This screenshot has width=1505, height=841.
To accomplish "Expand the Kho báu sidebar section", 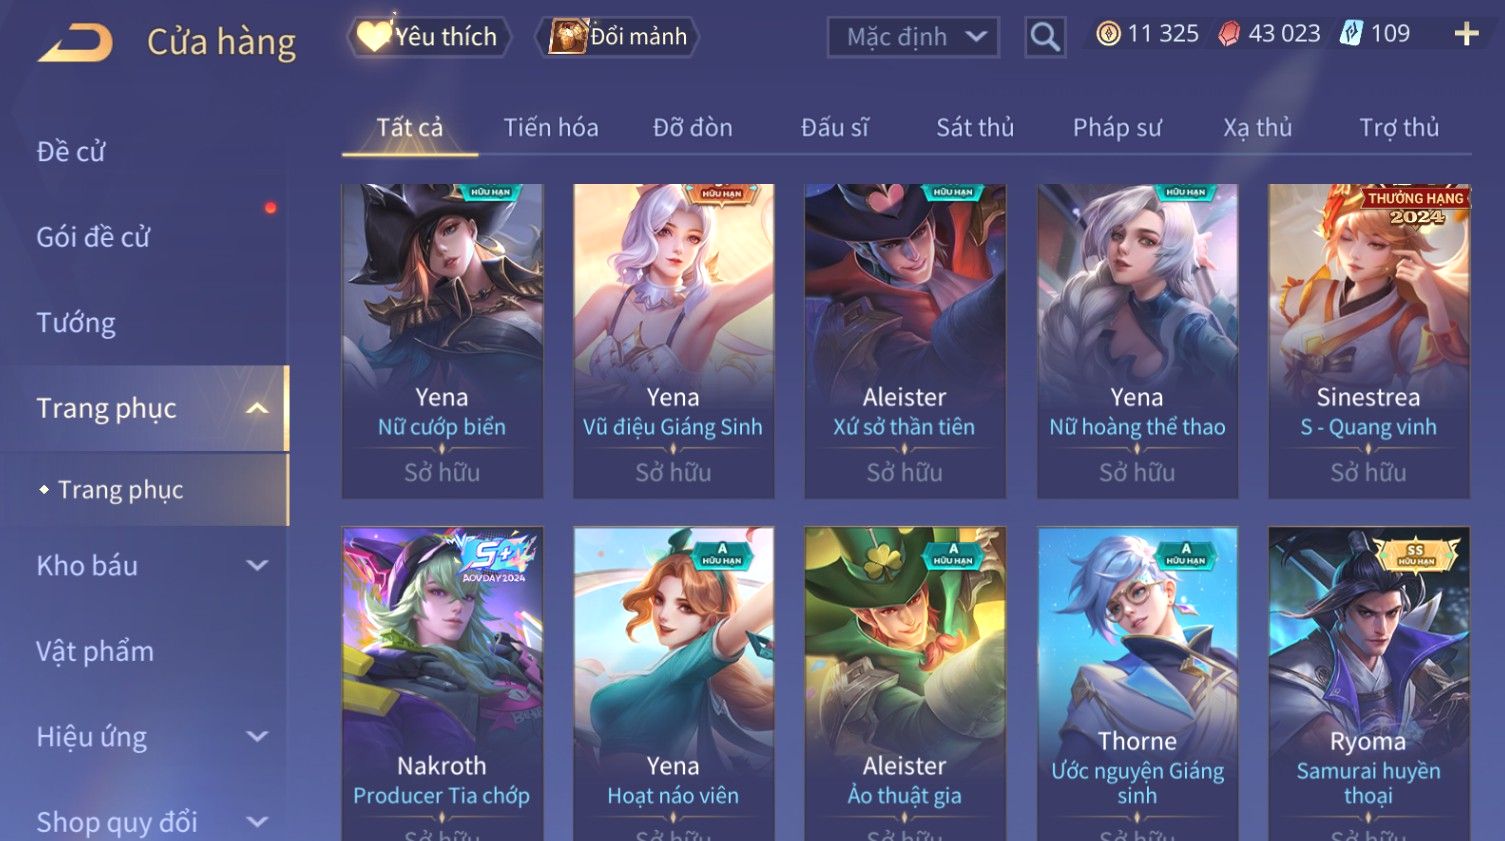I will point(257,565).
